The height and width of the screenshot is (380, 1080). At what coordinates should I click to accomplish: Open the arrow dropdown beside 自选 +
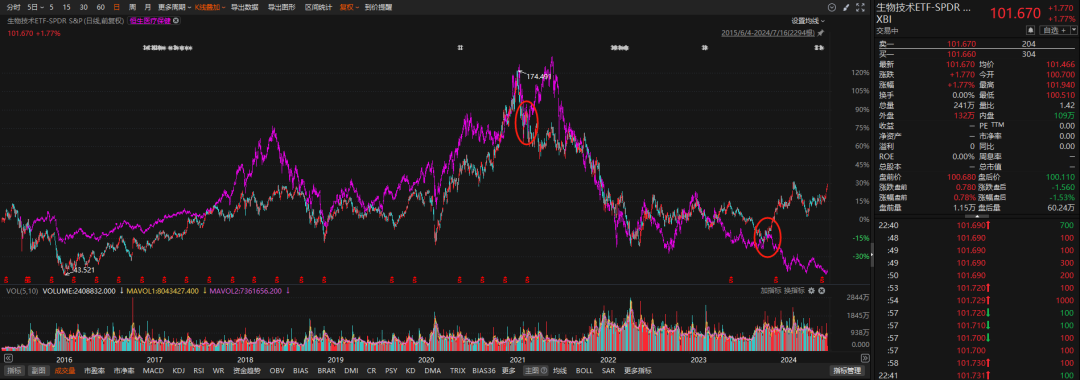[1073, 30]
